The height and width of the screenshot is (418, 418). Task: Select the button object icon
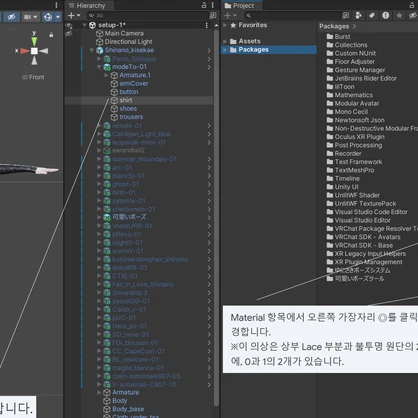[x=114, y=92]
